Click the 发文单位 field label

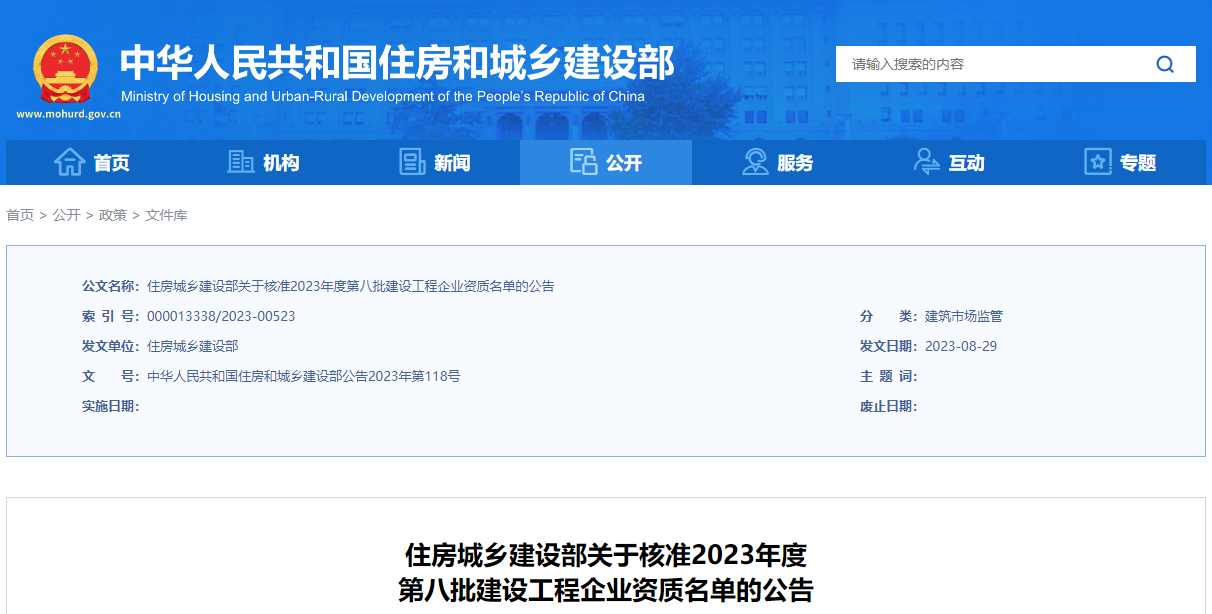tap(111, 346)
